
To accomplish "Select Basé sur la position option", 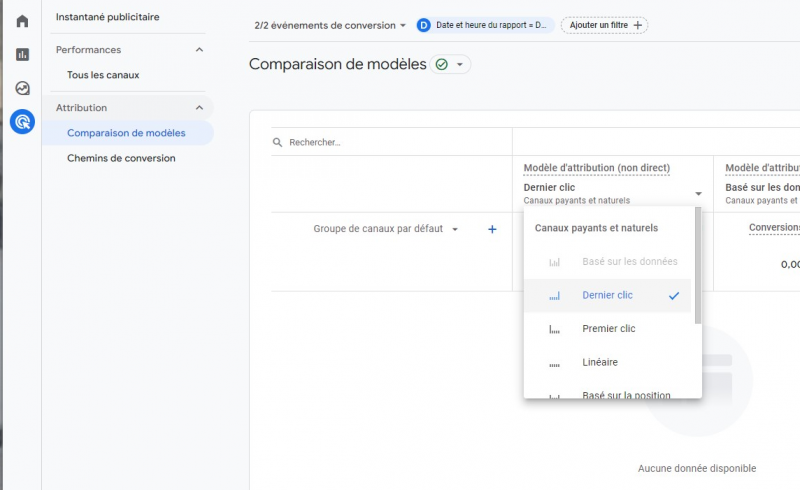I will click(607, 393).
